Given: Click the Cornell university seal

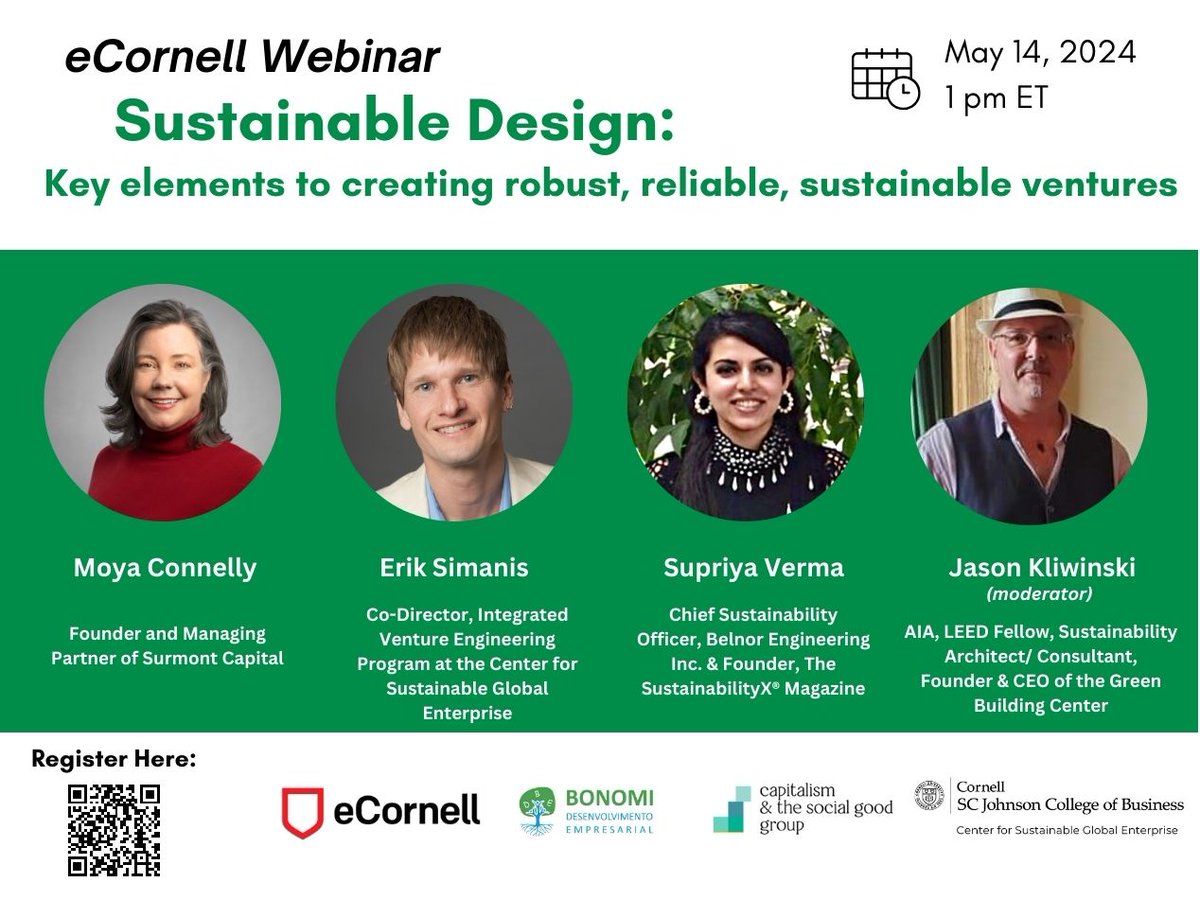Looking at the screenshot, I should tap(930, 795).
